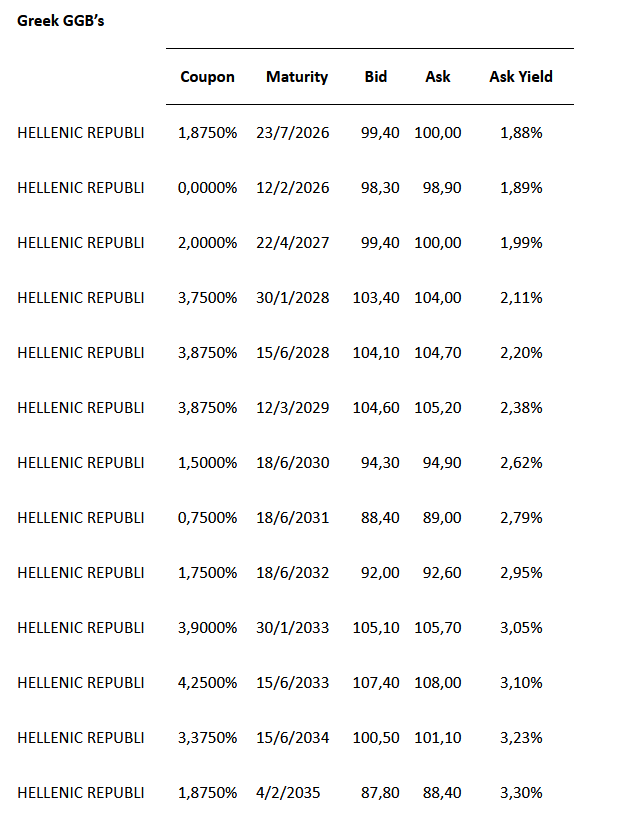Click the maturity date 23/7/2026

click(292, 132)
